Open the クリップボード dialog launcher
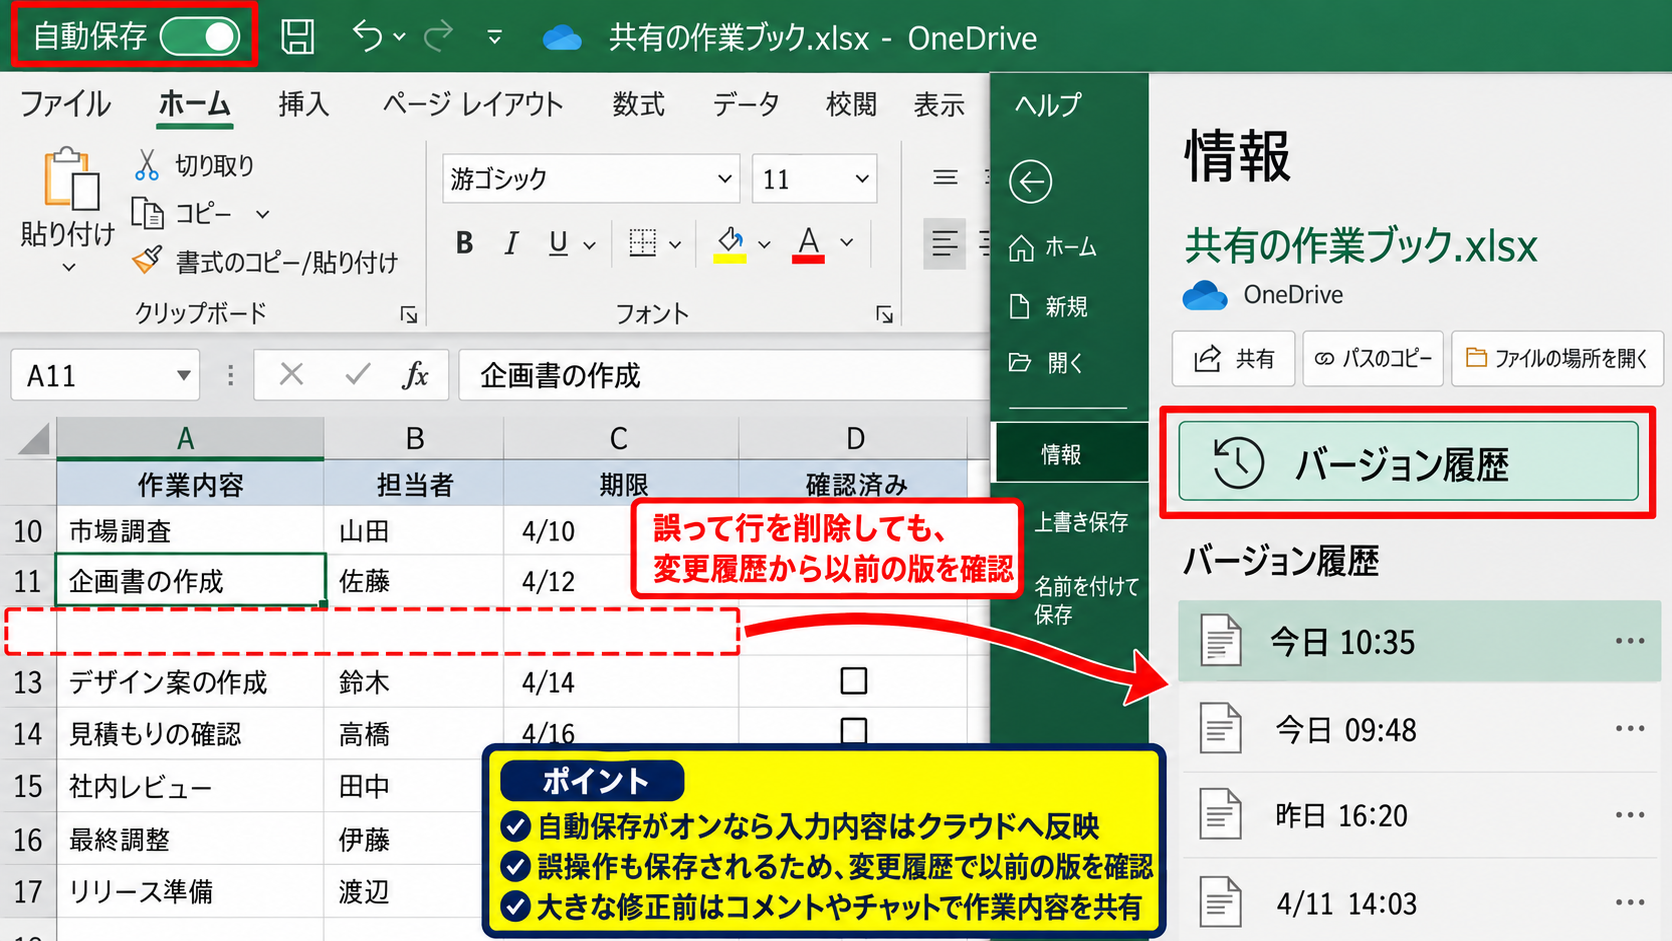Screen dimensions: 1672x941 coord(408,315)
